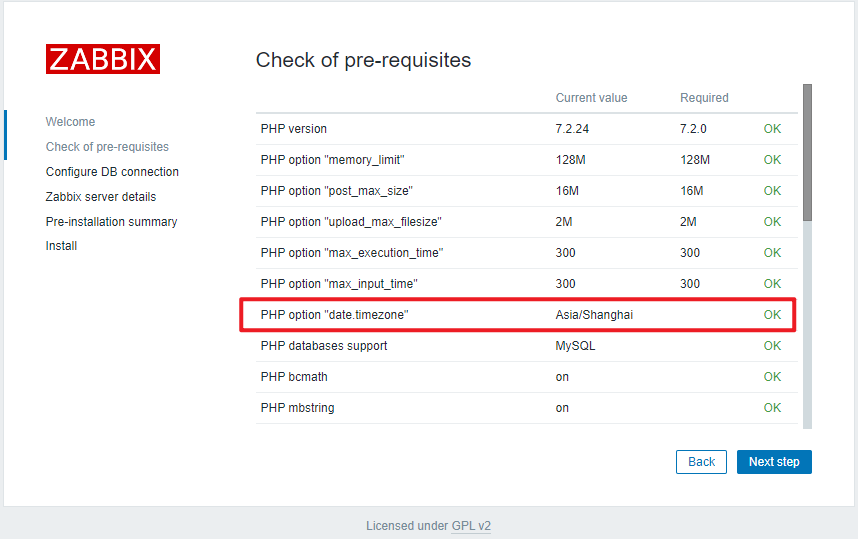Click the Required column header
858x539 pixels.
[x=704, y=98]
